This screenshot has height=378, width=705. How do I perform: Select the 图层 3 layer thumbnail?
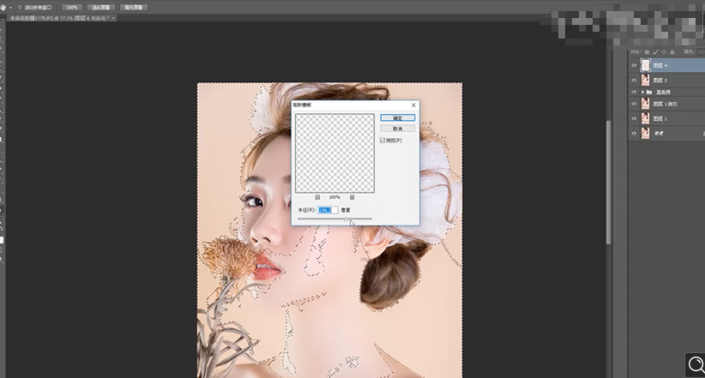tap(645, 80)
